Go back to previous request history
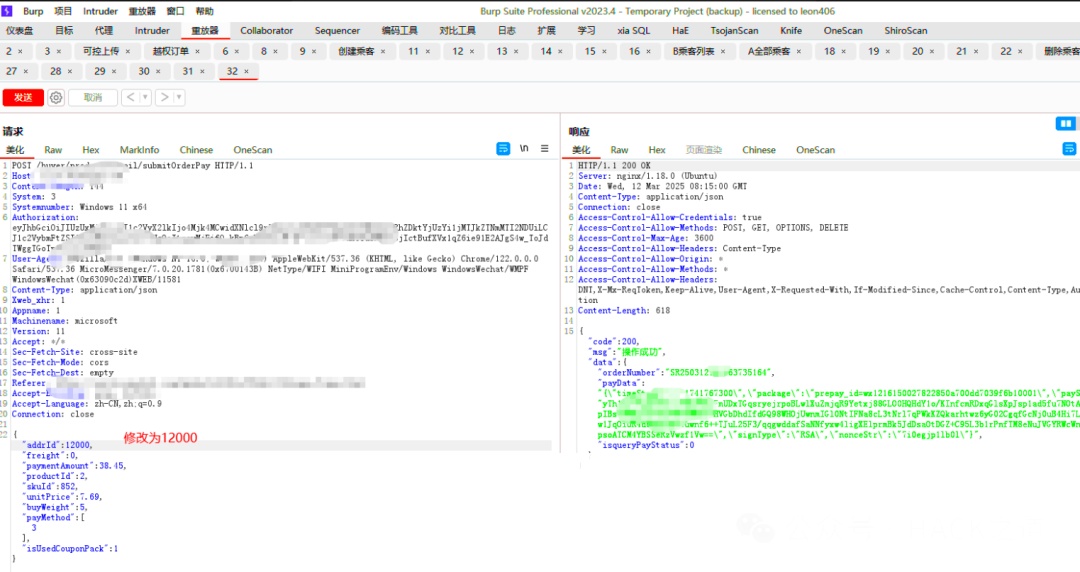The height and width of the screenshot is (572, 1080). pyautogui.click(x=130, y=98)
